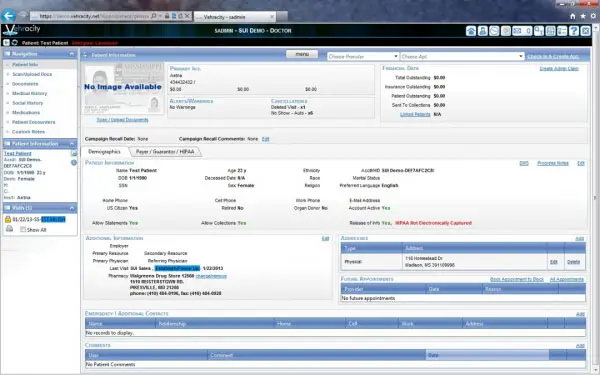The width and height of the screenshot is (600, 375).
Task: Collapse the Patient Information sidebar panel
Action: point(72,144)
